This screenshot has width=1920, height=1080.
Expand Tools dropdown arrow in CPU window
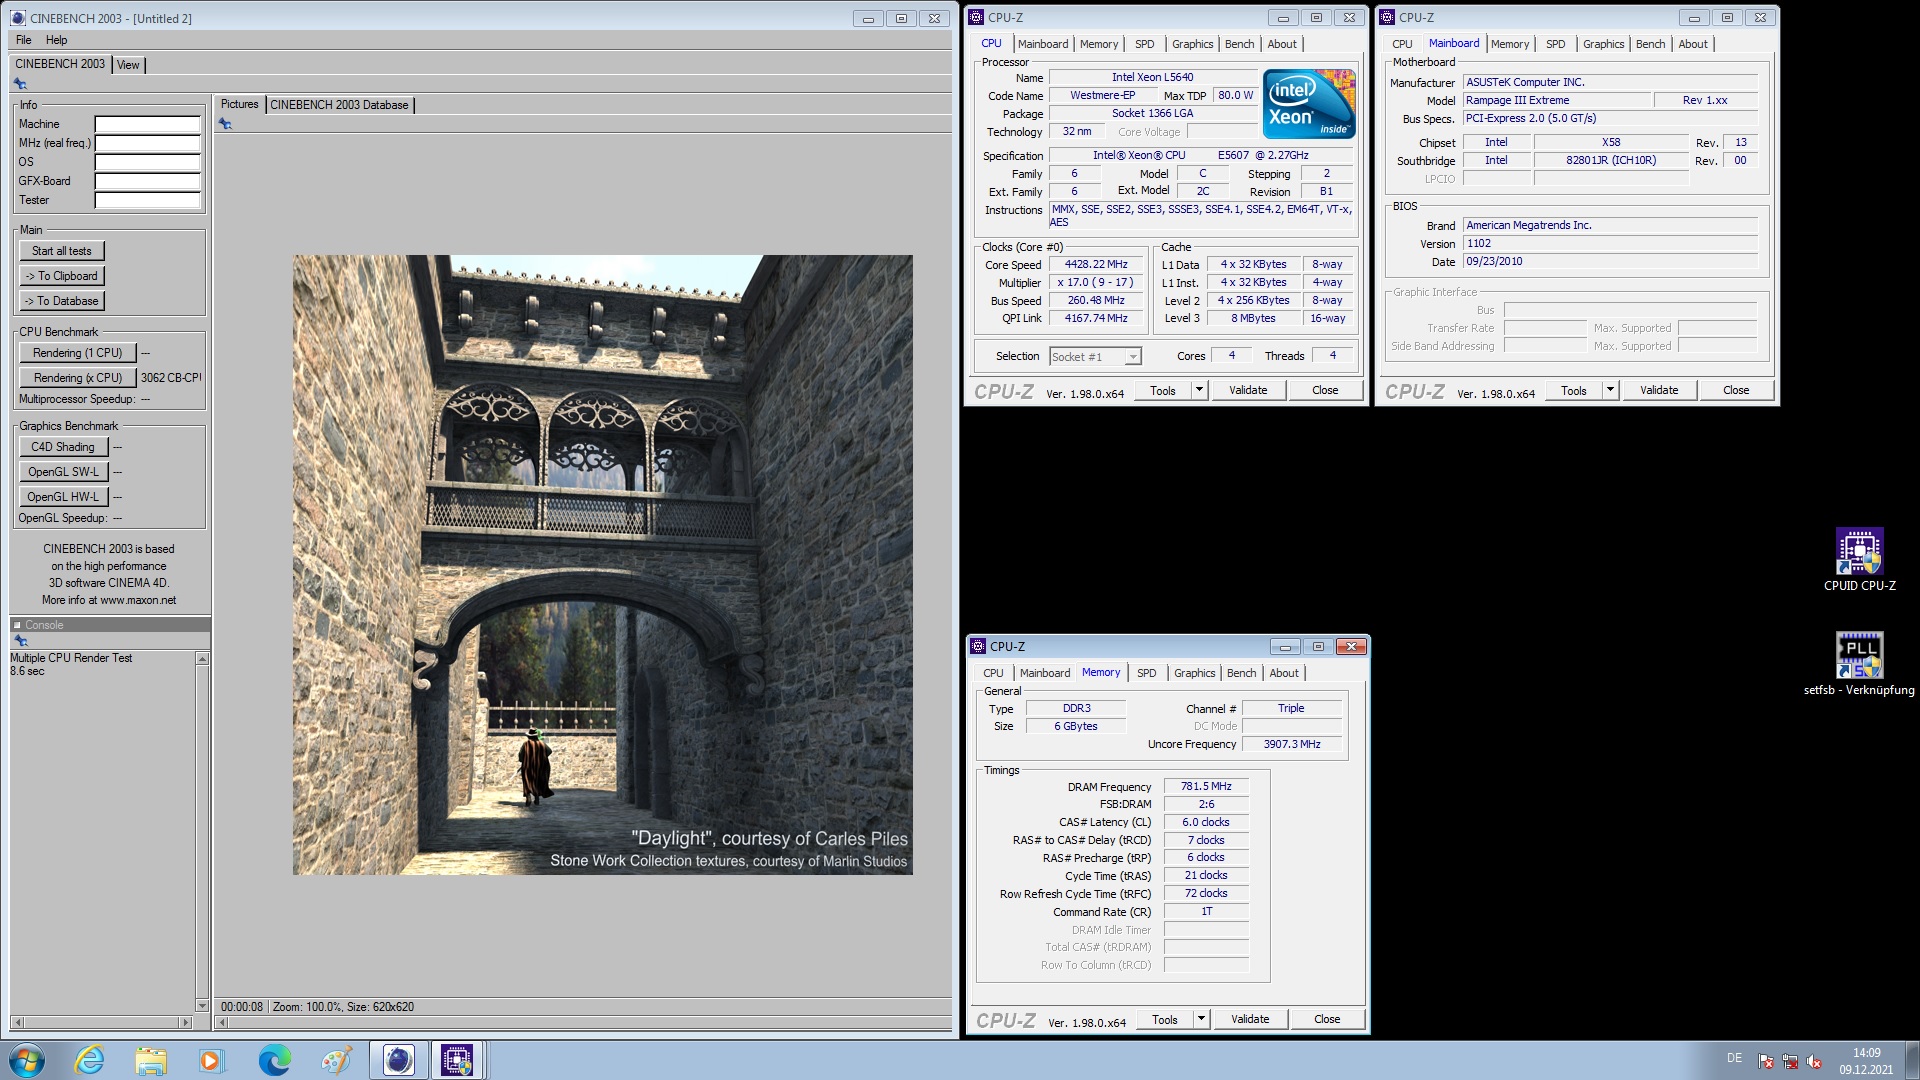tap(1199, 390)
